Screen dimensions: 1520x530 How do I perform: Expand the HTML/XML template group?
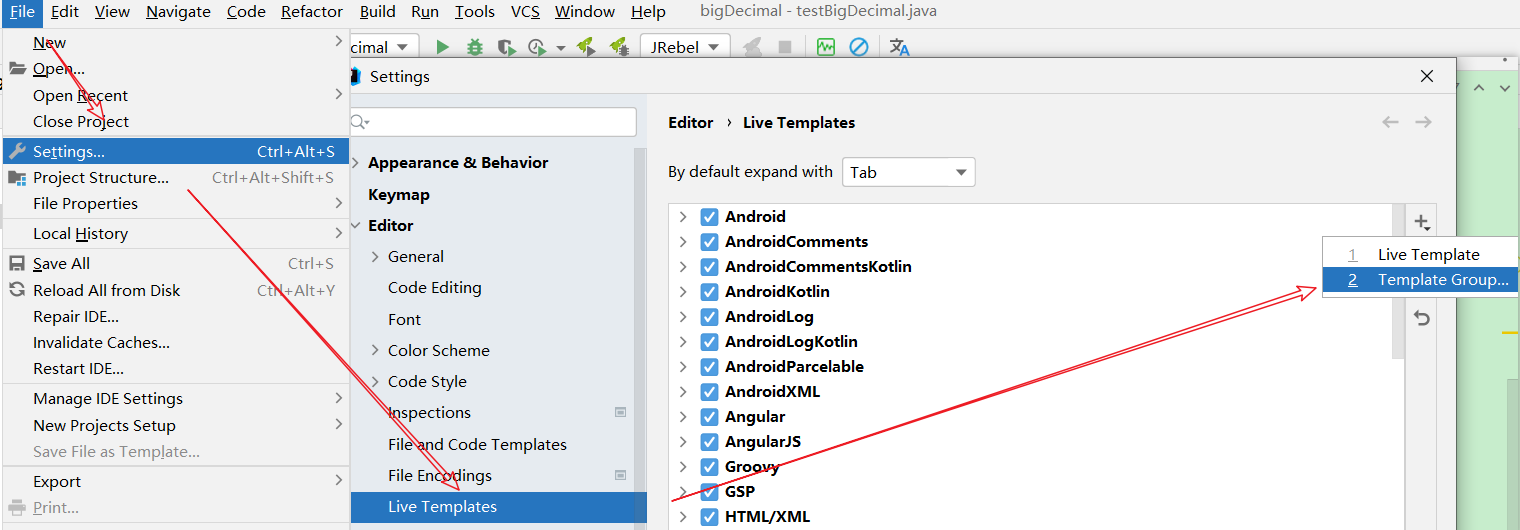(x=683, y=516)
